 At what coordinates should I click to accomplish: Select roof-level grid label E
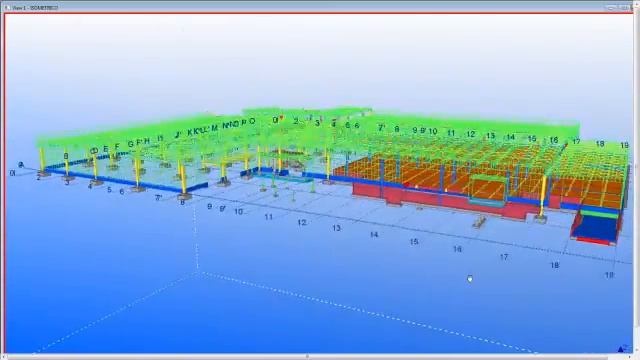[x=106, y=149]
